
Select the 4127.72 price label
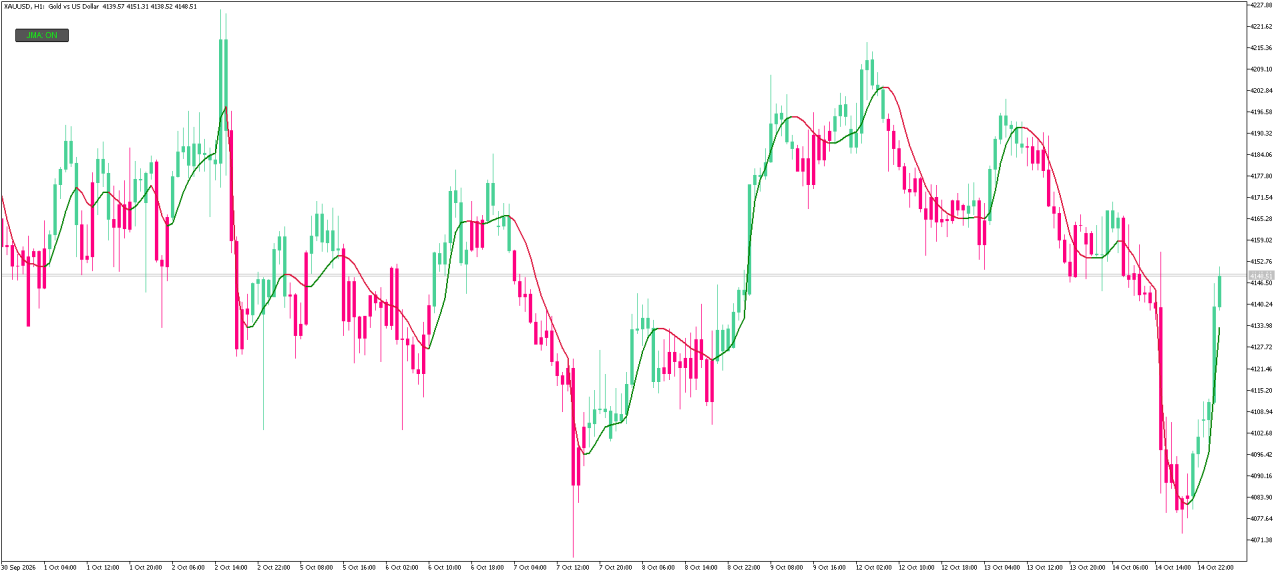click(1260, 347)
